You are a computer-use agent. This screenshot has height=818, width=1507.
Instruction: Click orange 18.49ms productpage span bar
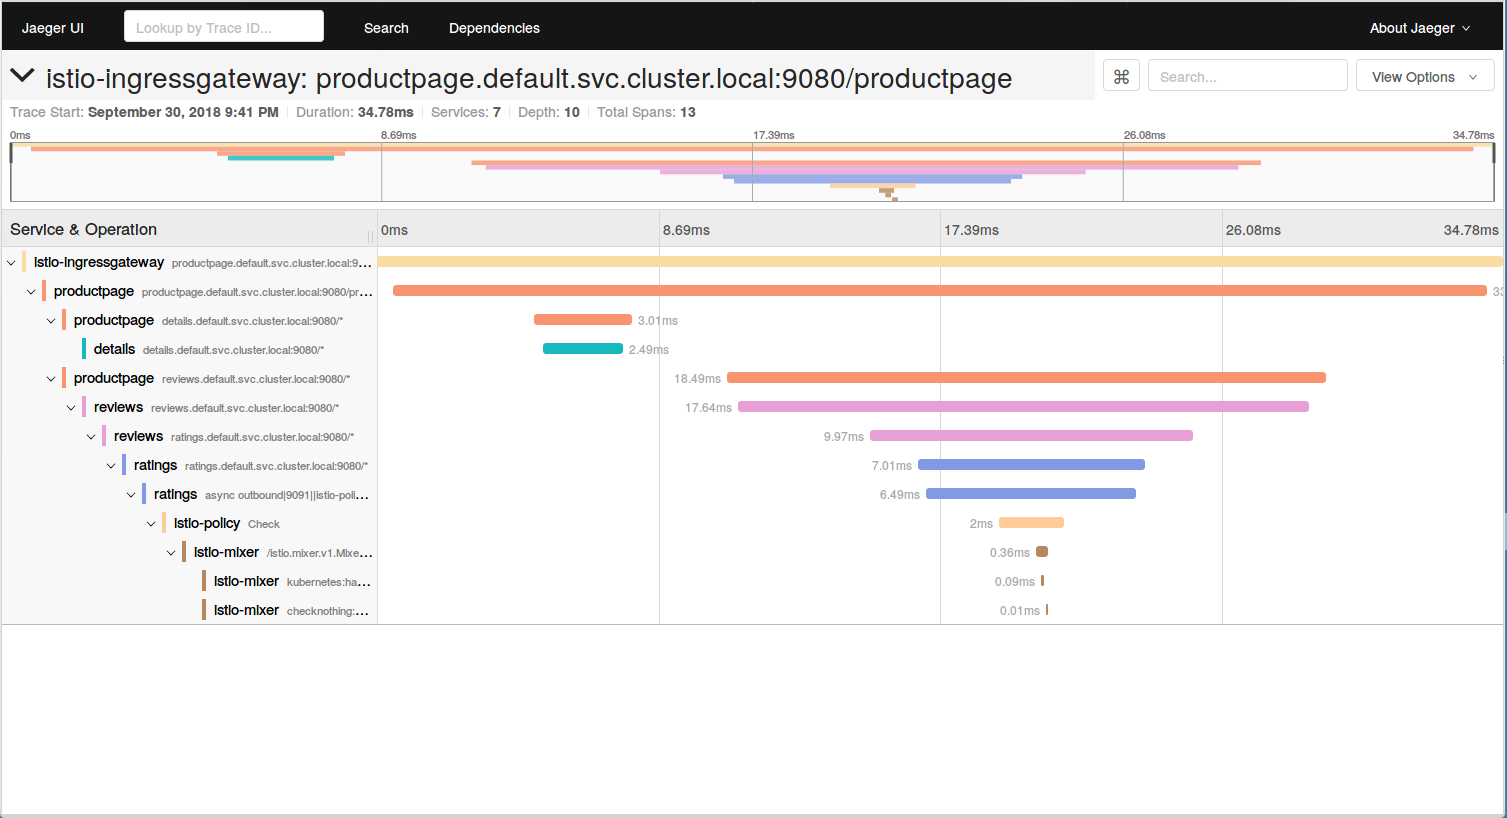(x=1026, y=378)
